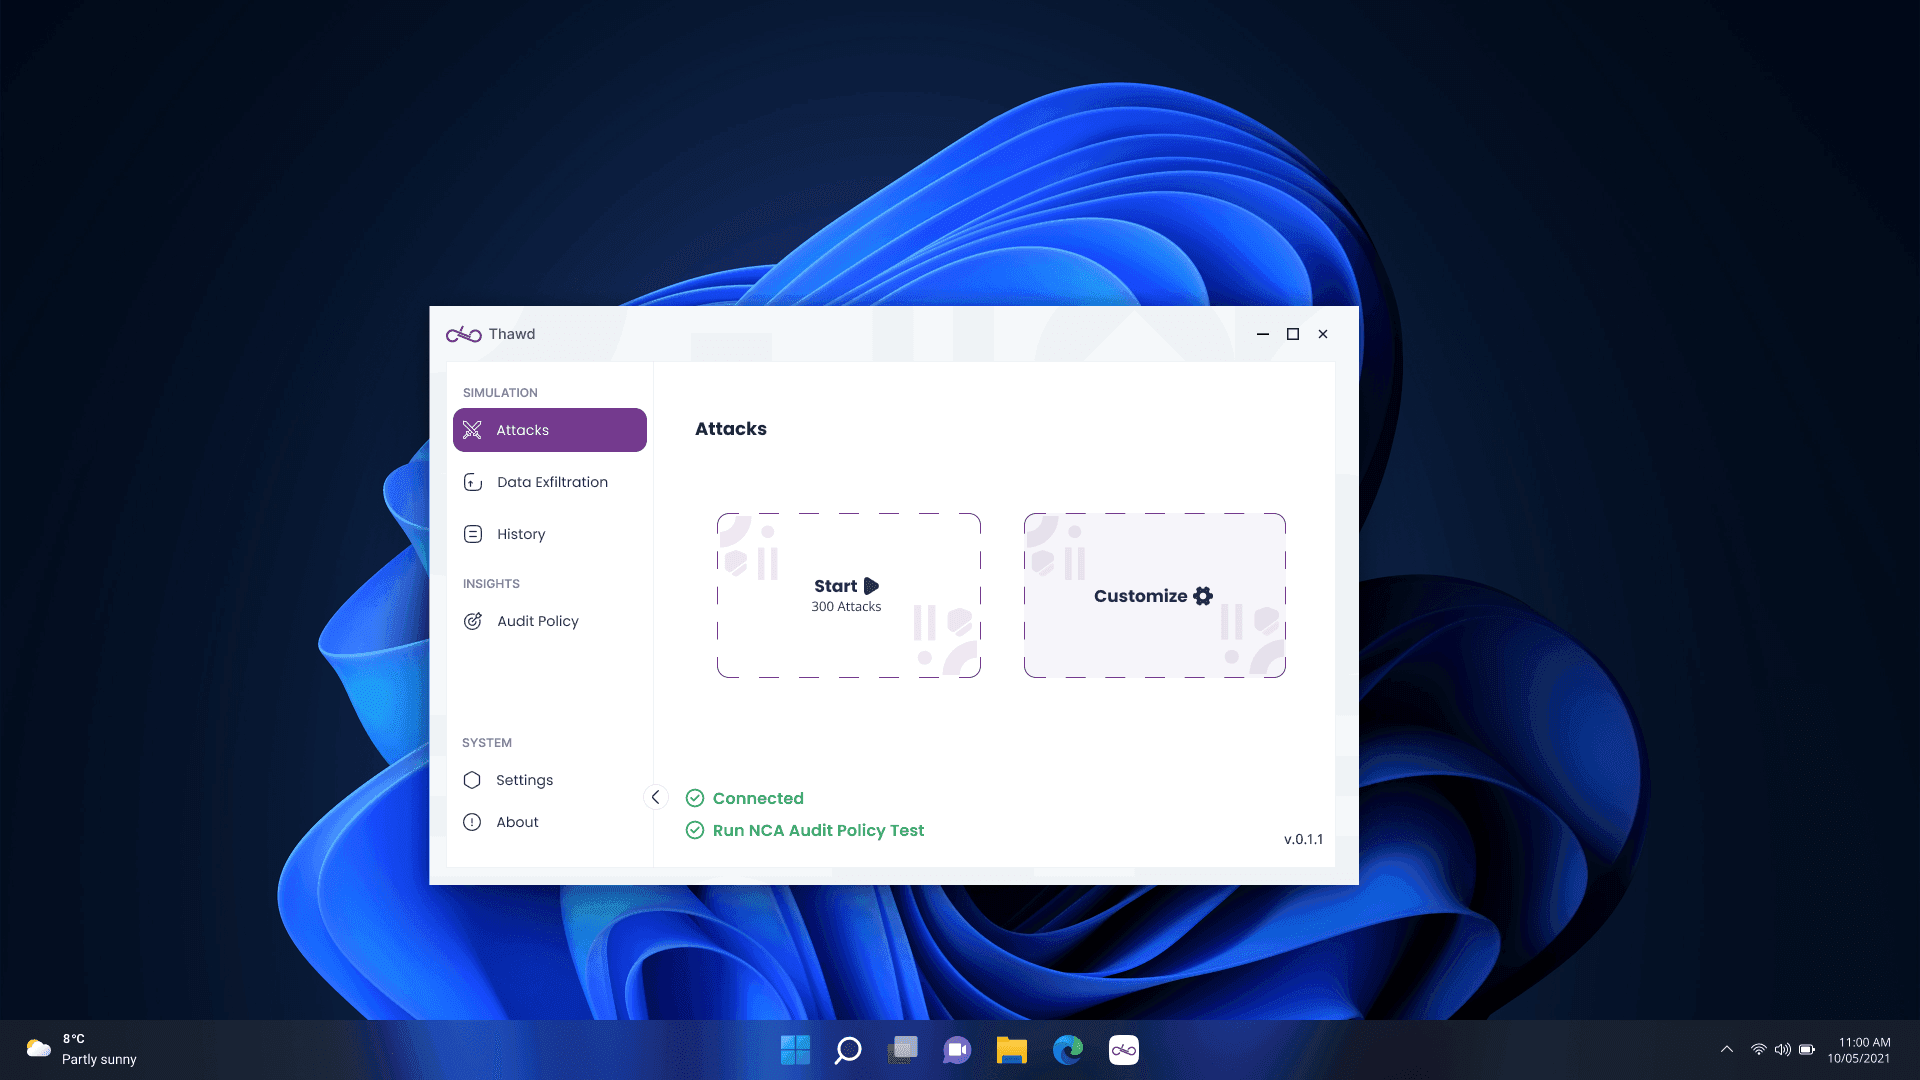Click the Attacks page heading
The width and height of the screenshot is (1920, 1080).
click(x=731, y=429)
